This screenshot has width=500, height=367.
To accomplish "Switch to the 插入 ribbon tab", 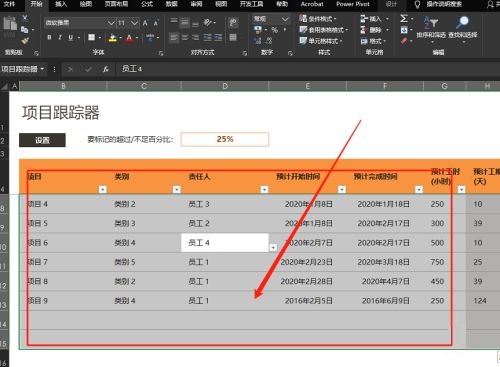I will [x=61, y=4].
